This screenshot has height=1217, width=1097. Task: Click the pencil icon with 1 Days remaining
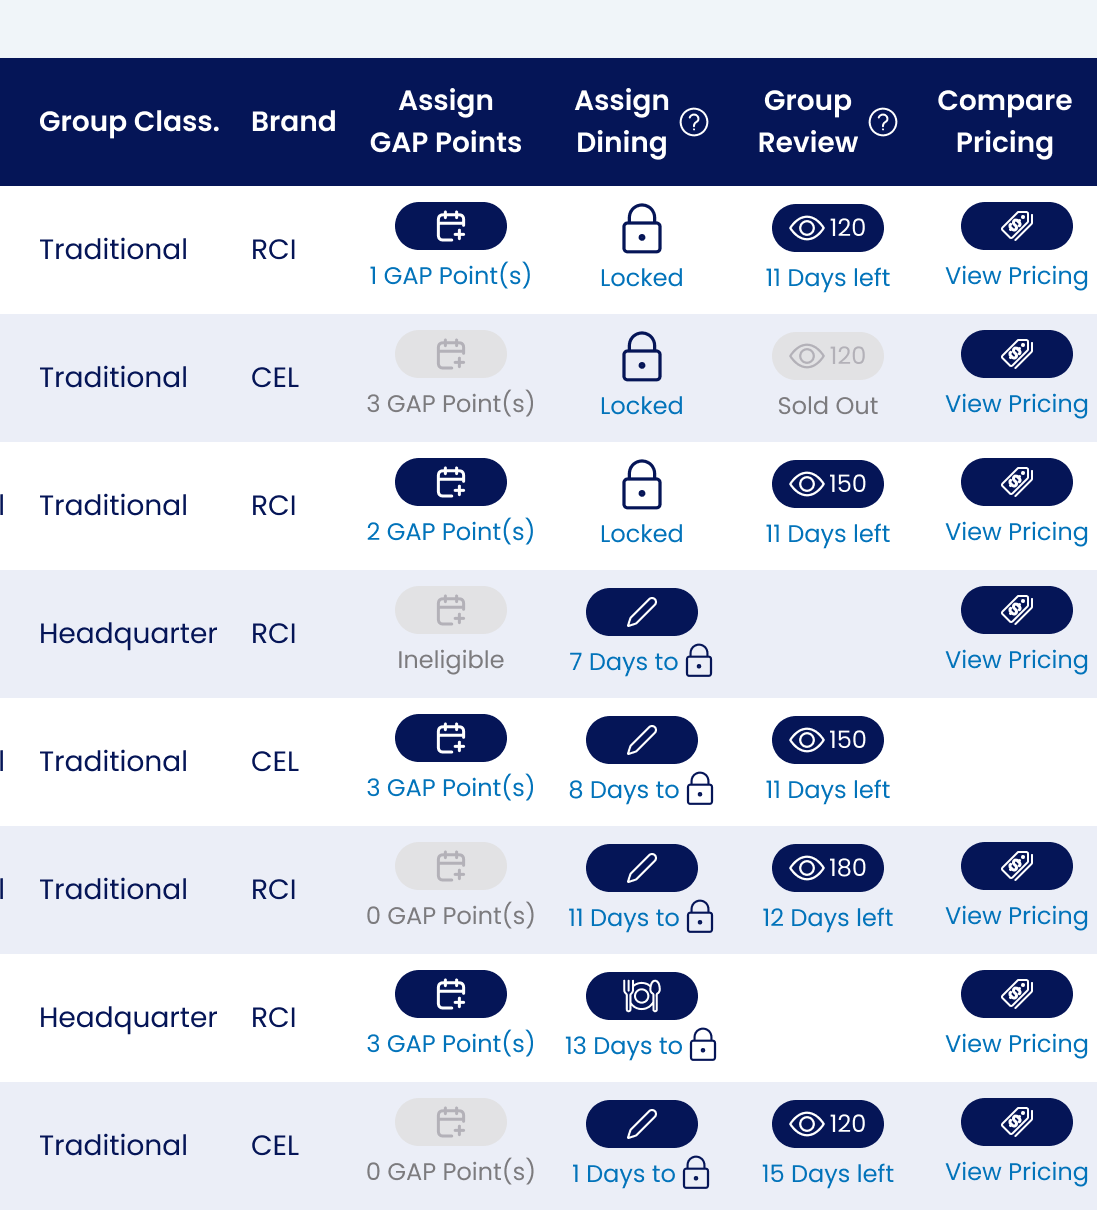641,1124
